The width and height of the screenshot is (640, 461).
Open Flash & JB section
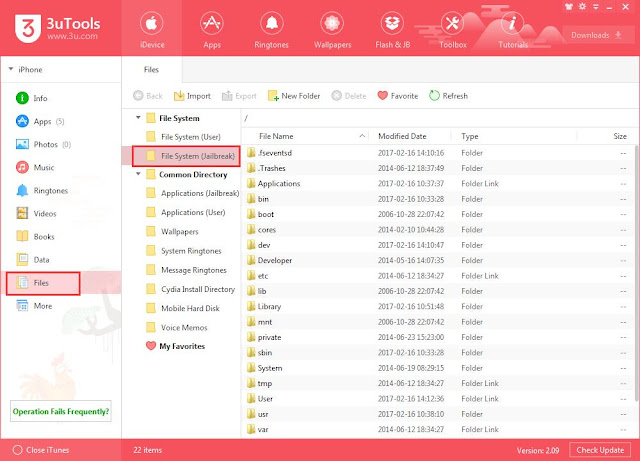point(392,30)
